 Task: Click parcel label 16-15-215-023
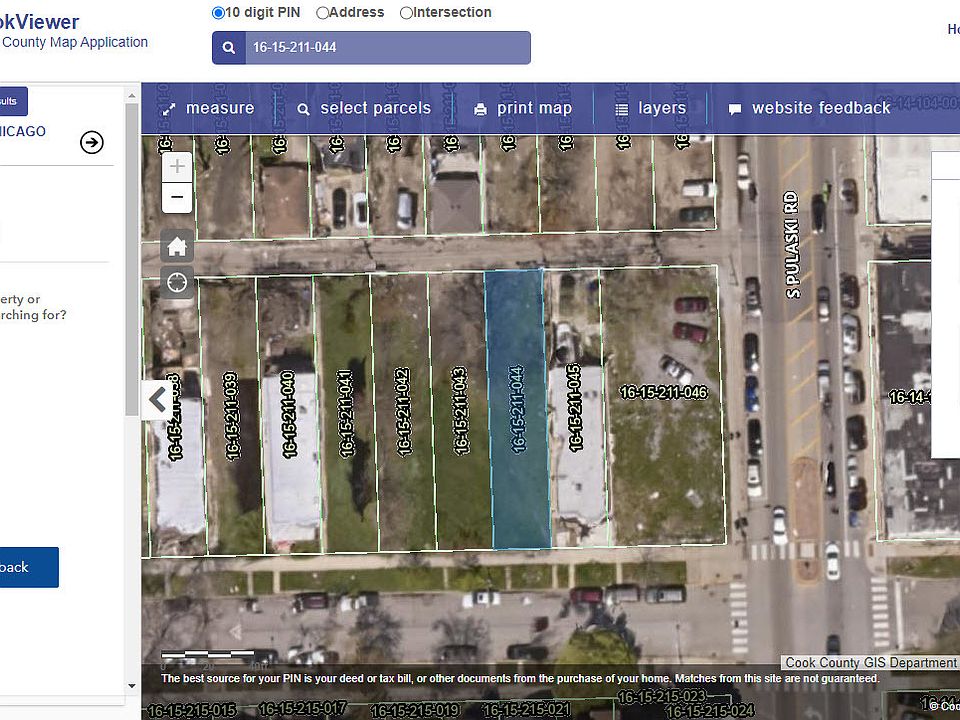pos(662,697)
